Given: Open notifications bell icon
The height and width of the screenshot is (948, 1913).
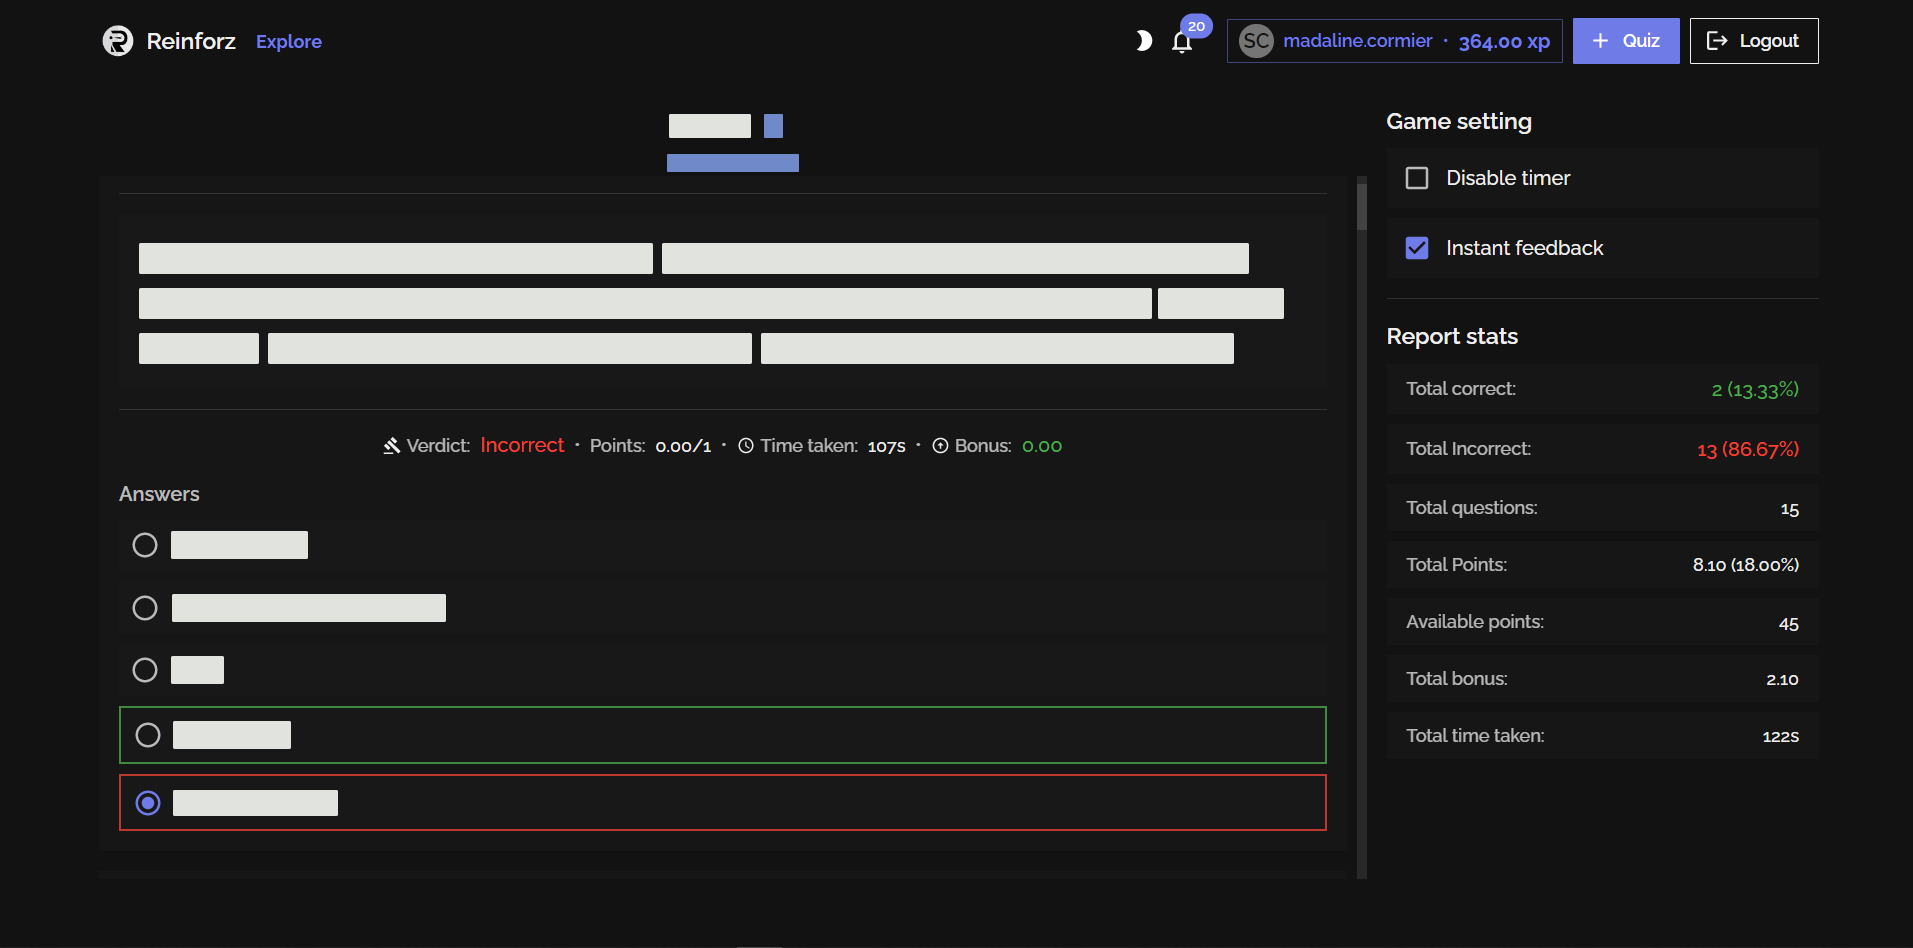Looking at the screenshot, I should tap(1182, 43).
